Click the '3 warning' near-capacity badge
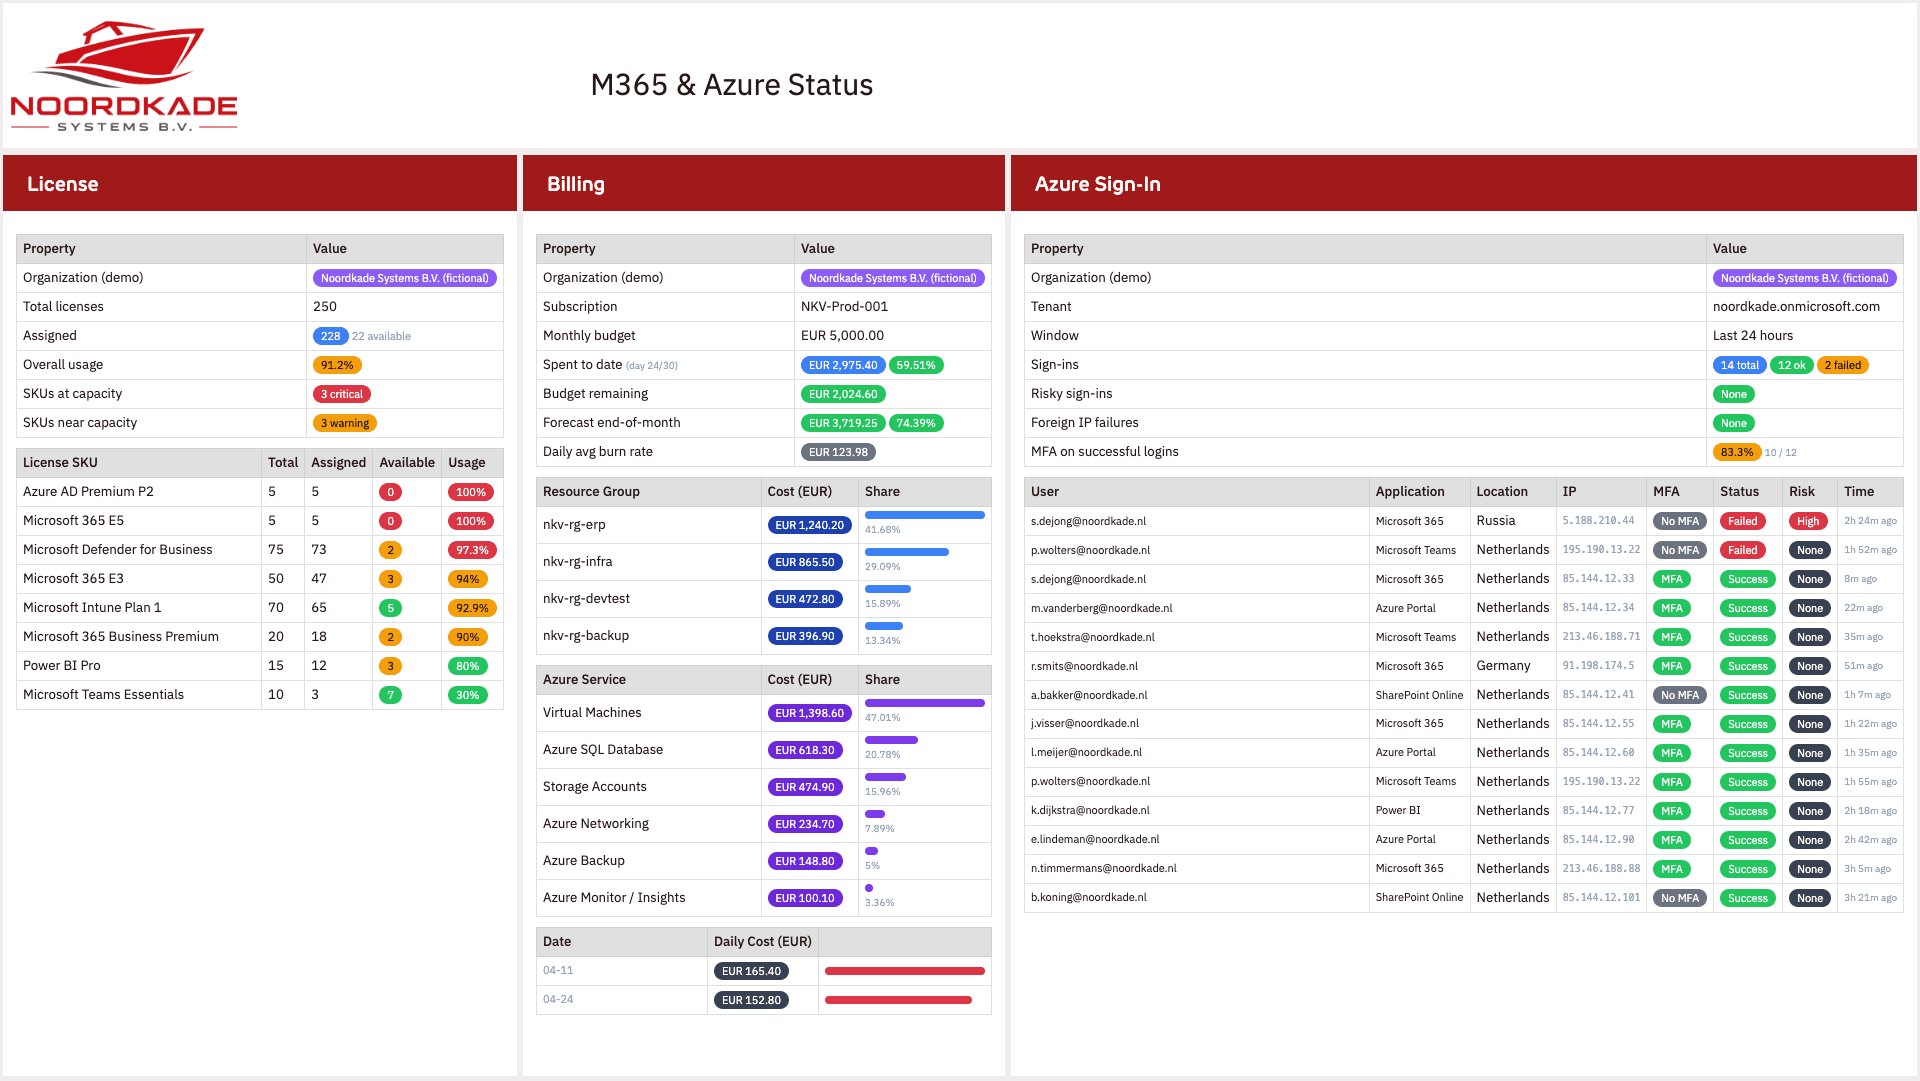1920x1081 pixels. click(x=344, y=423)
